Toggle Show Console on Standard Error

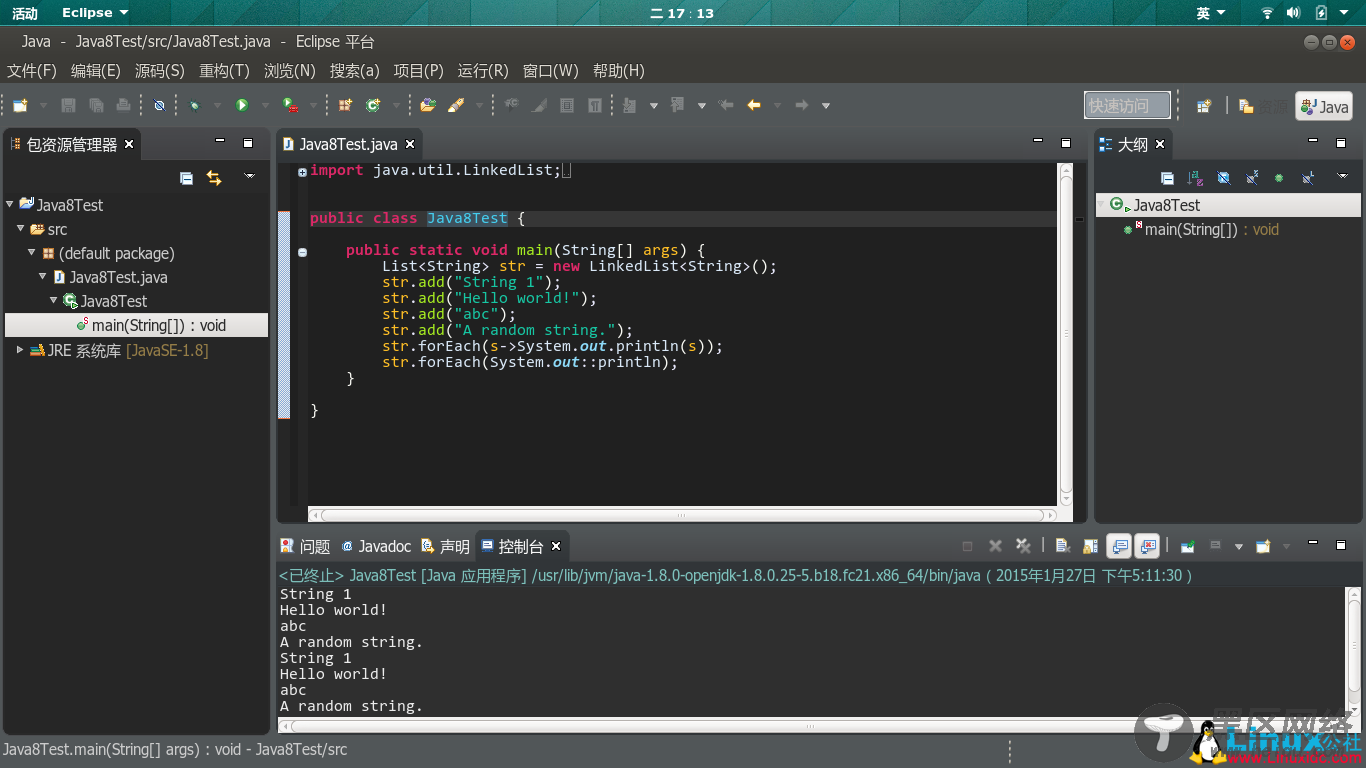[1148, 546]
